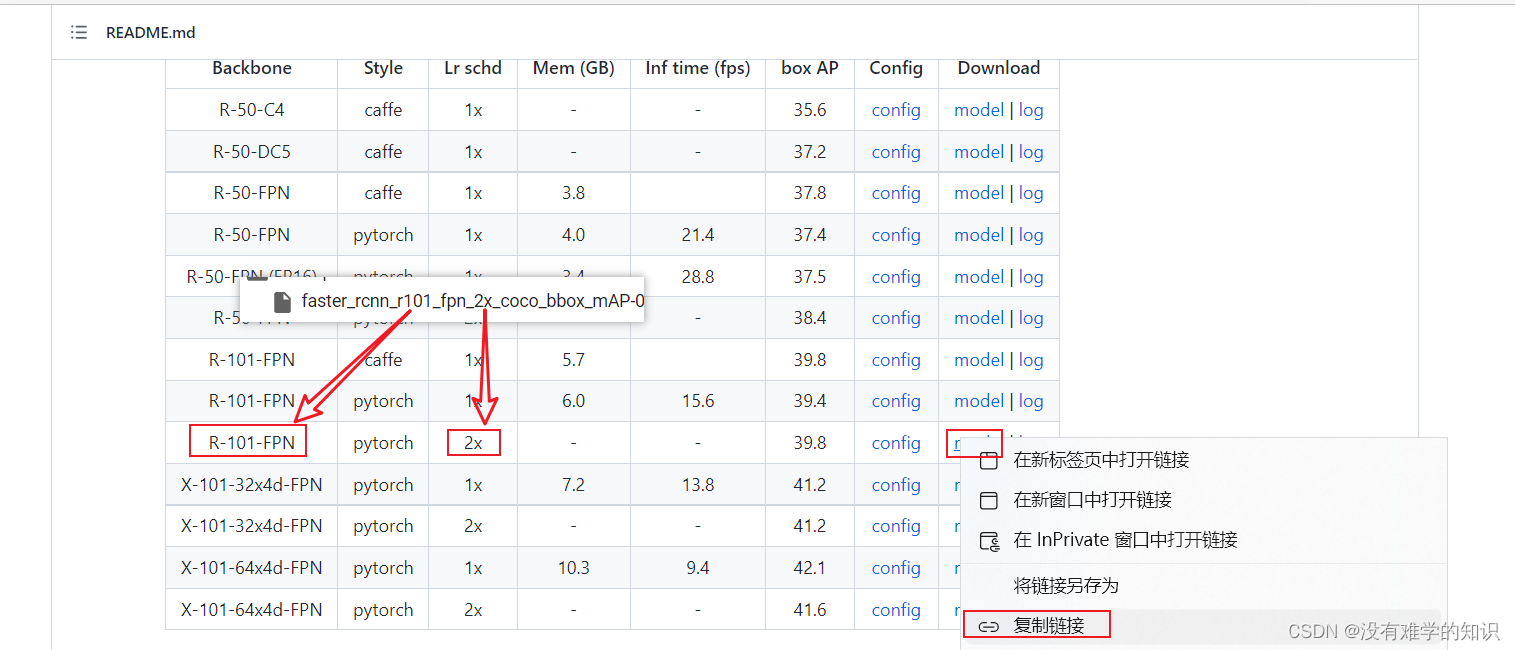Open the README outline list icon
Screen dimensions: 1515x650
point(79,33)
